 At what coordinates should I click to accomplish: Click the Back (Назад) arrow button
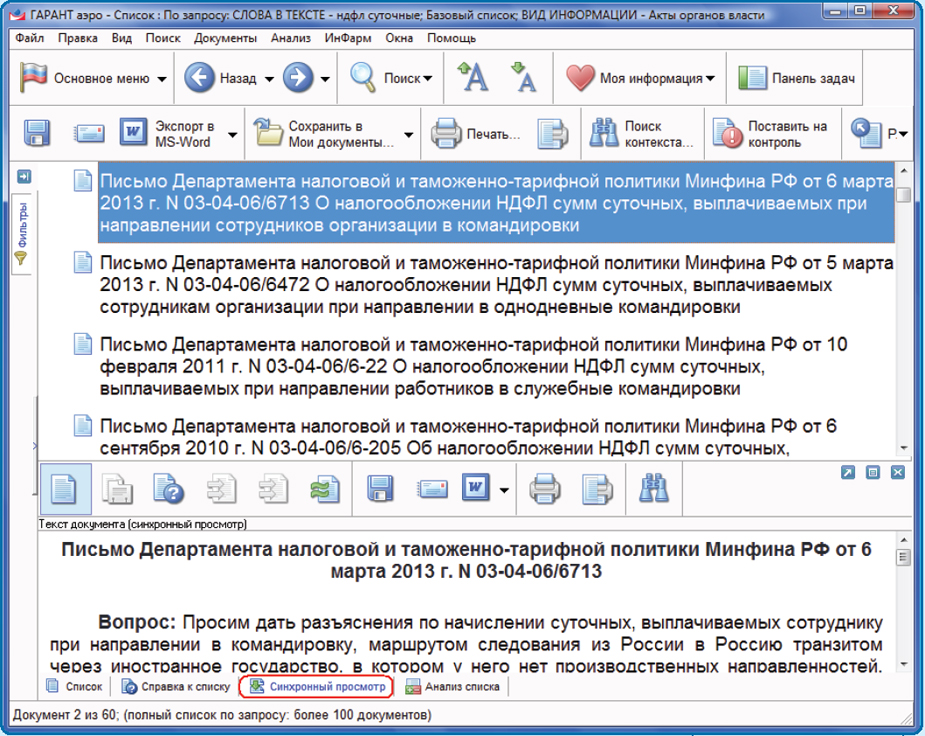(x=200, y=78)
